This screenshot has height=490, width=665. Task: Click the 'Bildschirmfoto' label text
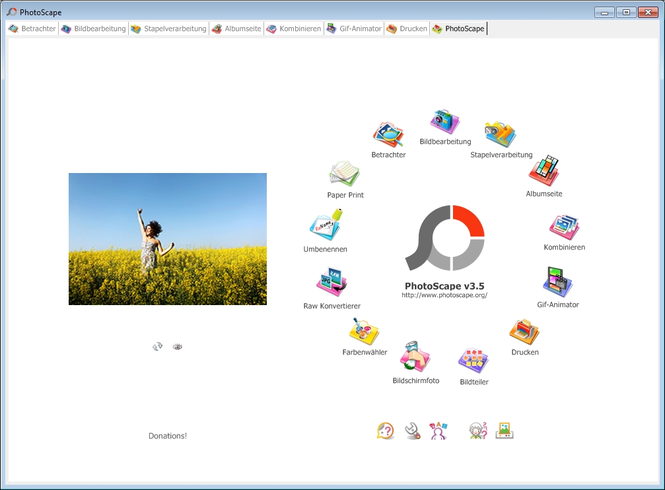(416, 381)
